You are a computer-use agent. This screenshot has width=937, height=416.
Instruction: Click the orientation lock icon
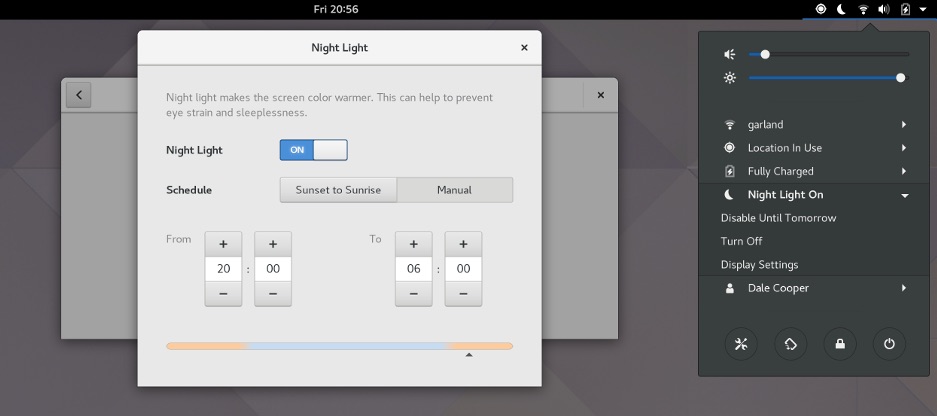pos(790,344)
